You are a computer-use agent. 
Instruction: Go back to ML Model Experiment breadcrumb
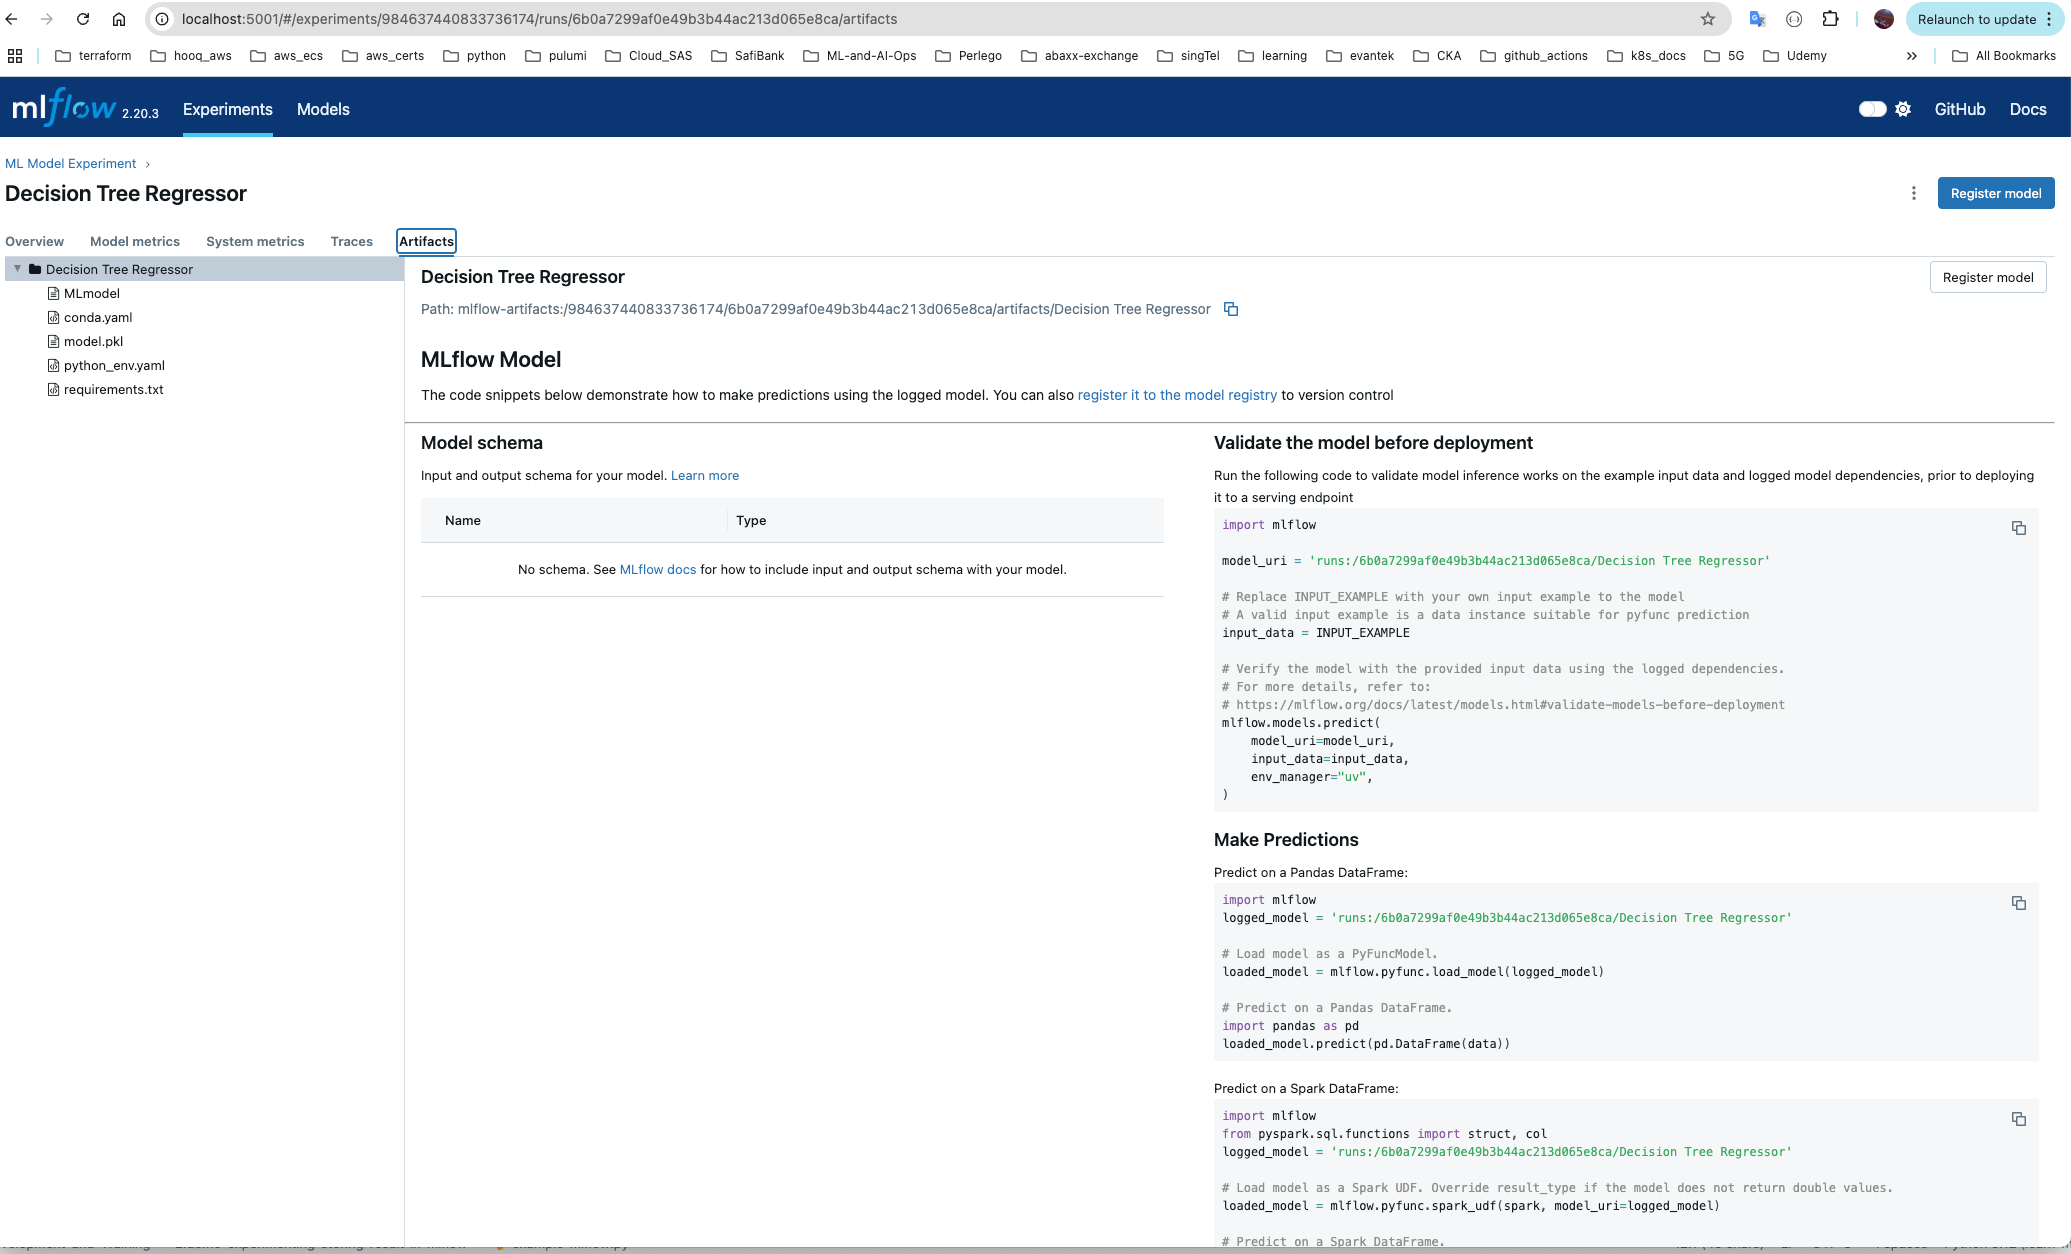pyautogui.click(x=70, y=163)
